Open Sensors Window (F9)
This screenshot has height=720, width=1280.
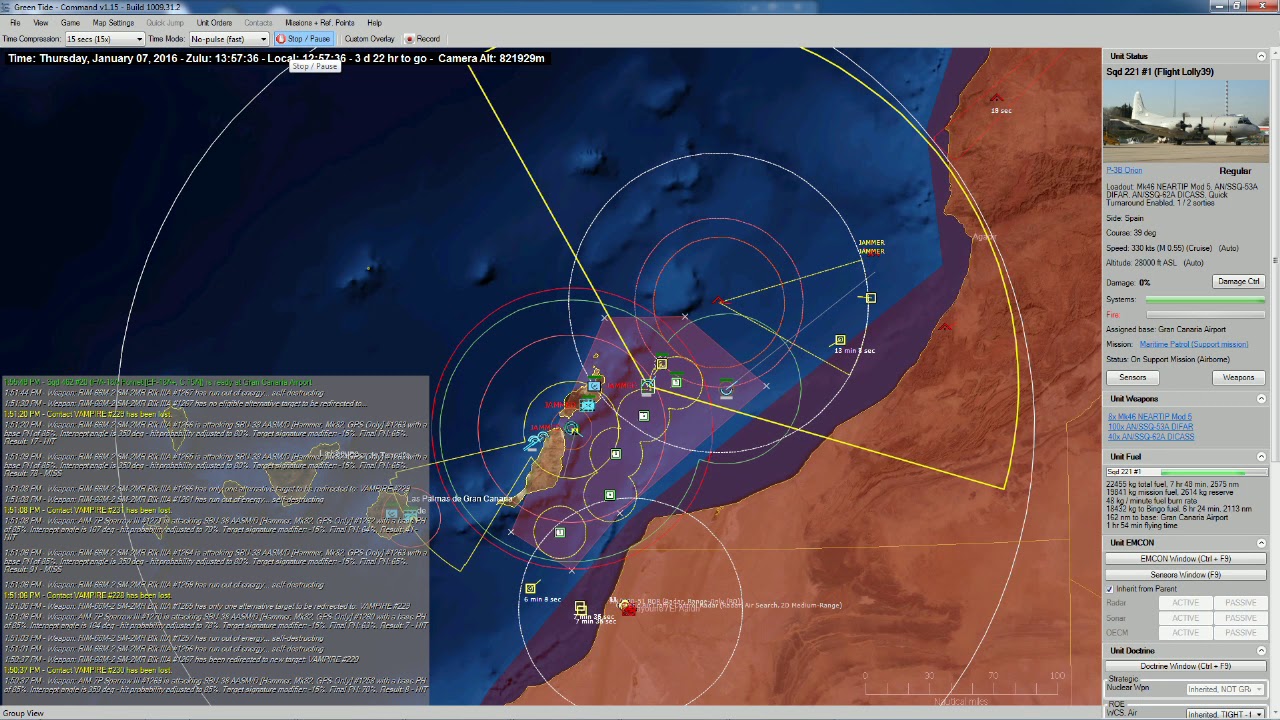[1185, 575]
